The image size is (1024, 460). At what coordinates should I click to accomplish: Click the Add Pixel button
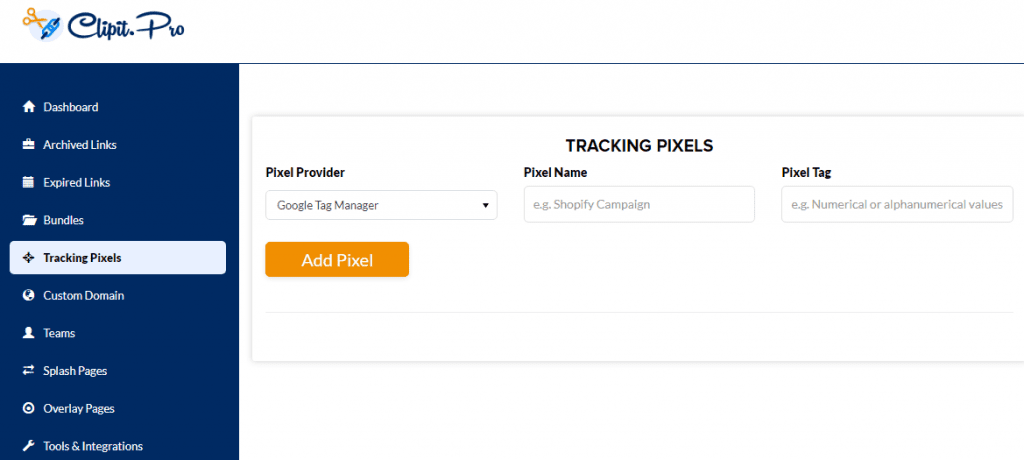(337, 259)
